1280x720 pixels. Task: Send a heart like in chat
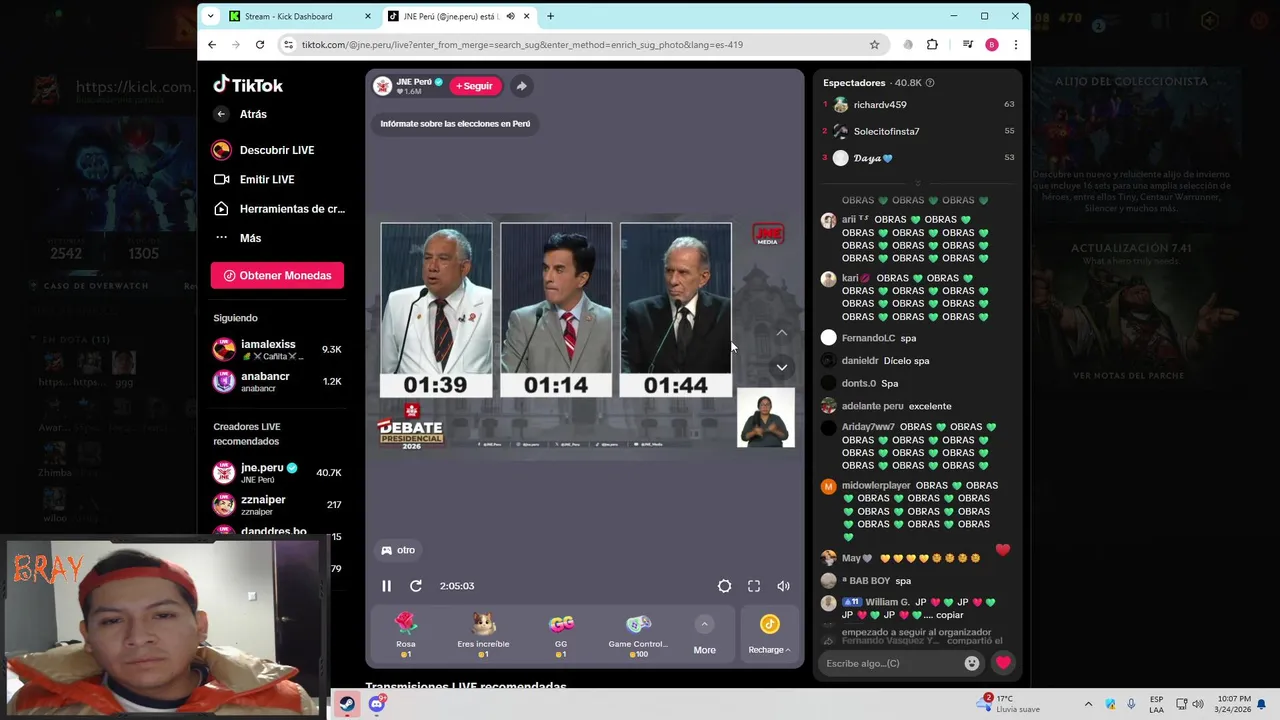(x=1003, y=663)
